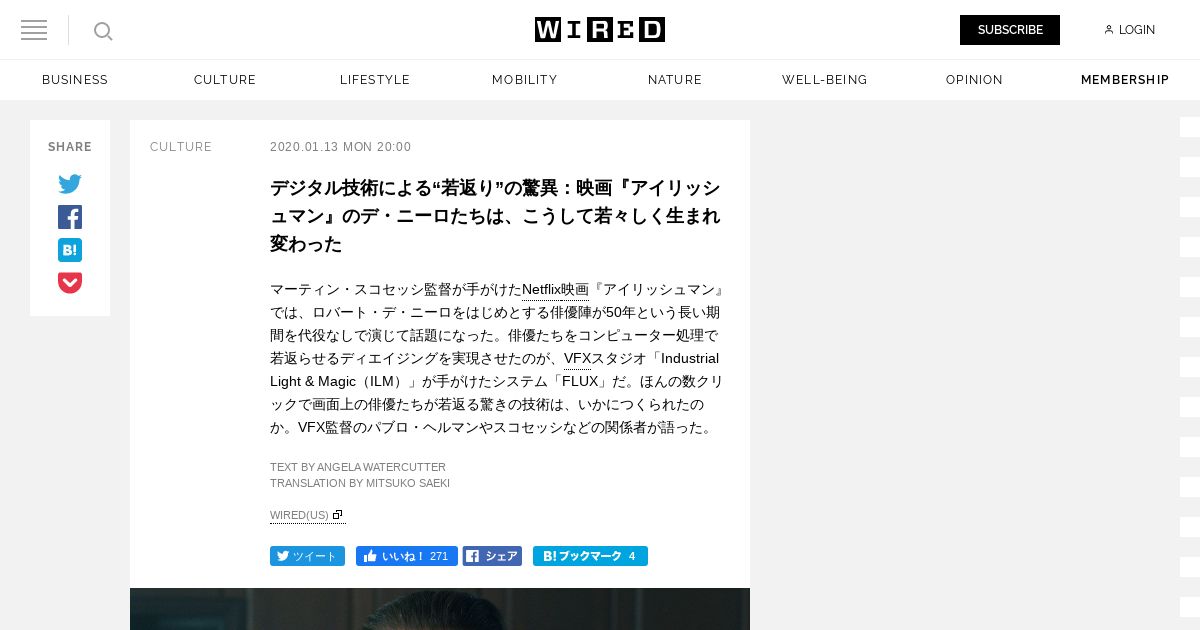The width and height of the screenshot is (1200, 630).
Task: Open the WIRED(US) source link
Action: tap(307, 516)
